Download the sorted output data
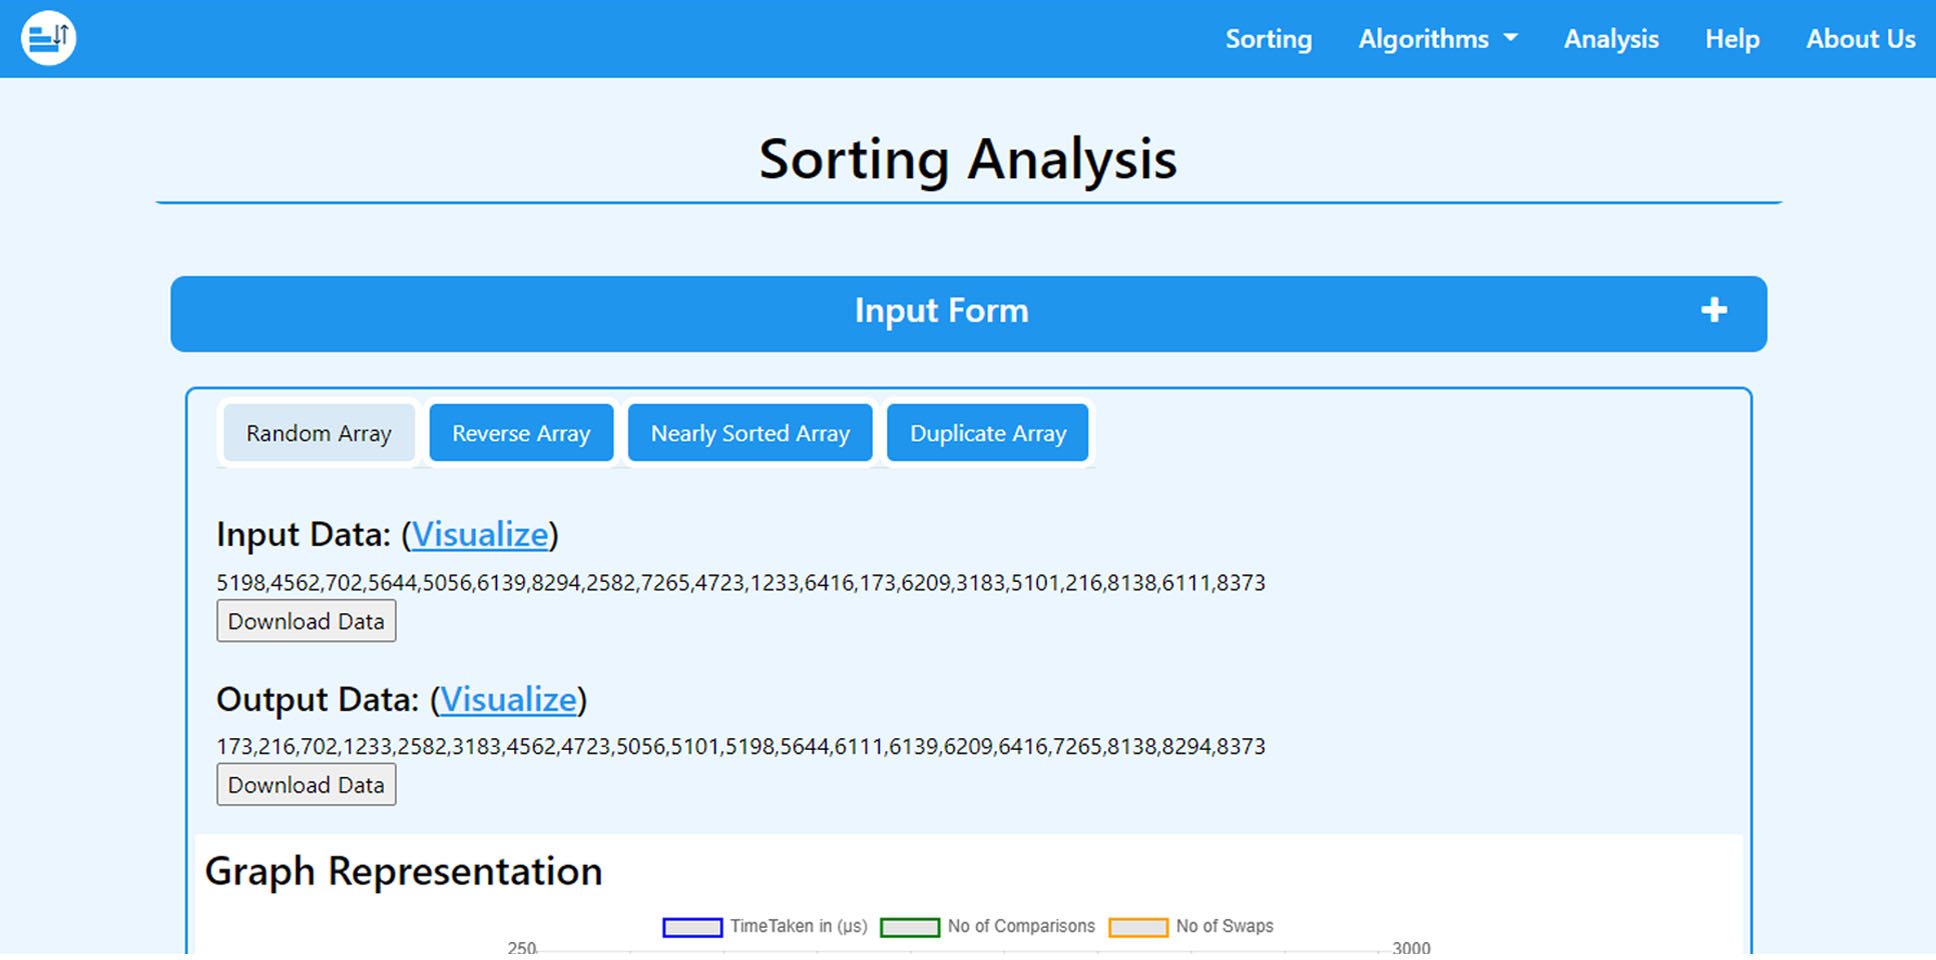Image resolution: width=1936 pixels, height=960 pixels. pyautogui.click(x=306, y=784)
